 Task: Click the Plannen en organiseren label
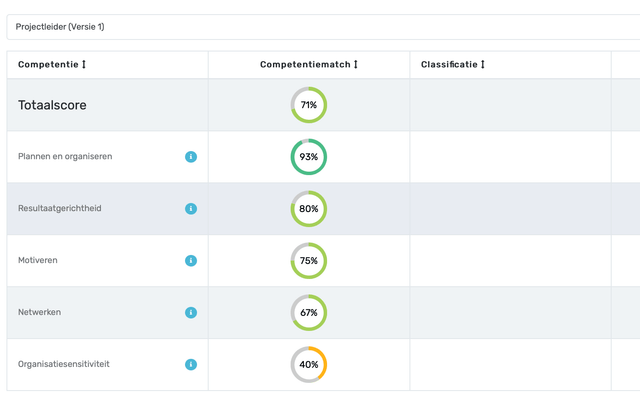coord(65,156)
